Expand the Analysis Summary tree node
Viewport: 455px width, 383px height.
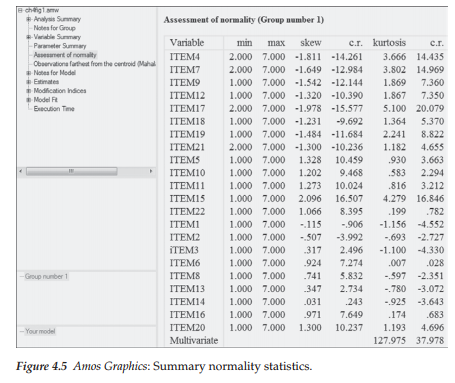point(29,19)
